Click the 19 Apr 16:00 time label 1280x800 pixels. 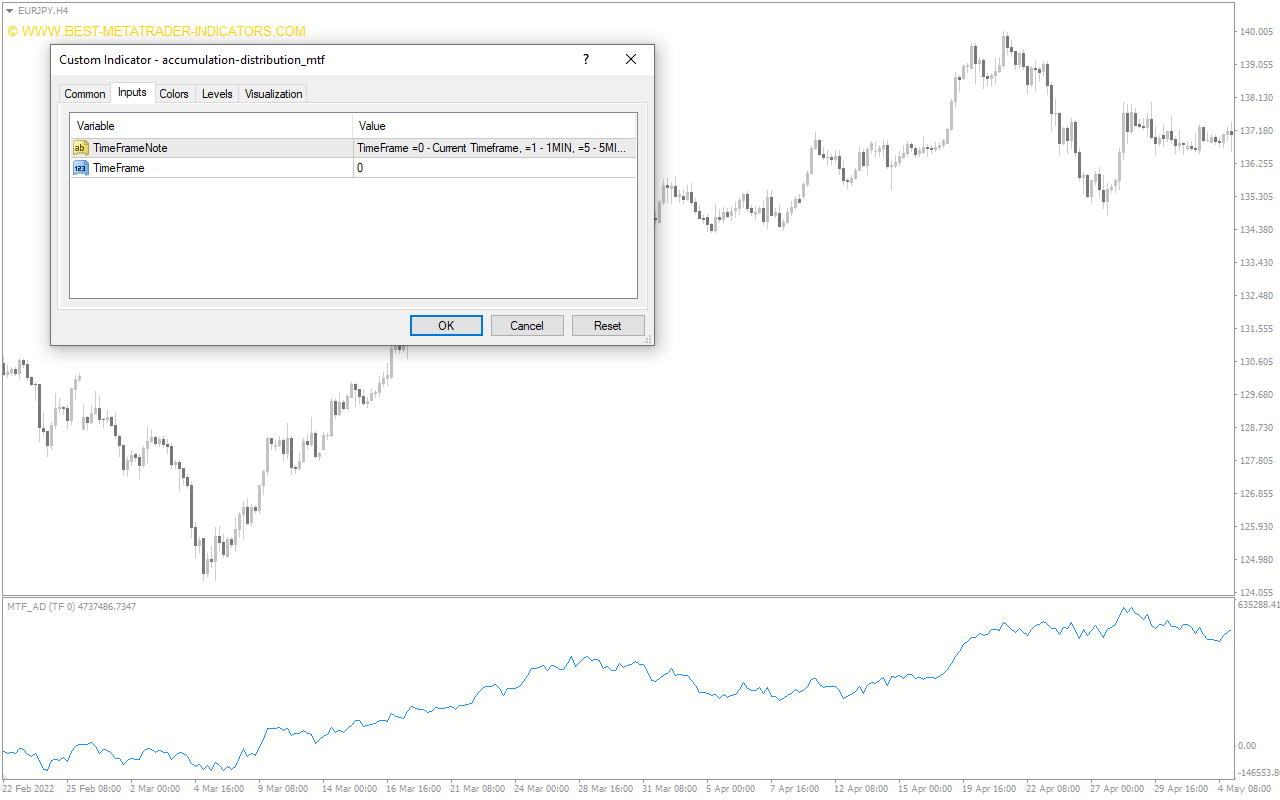point(989,789)
